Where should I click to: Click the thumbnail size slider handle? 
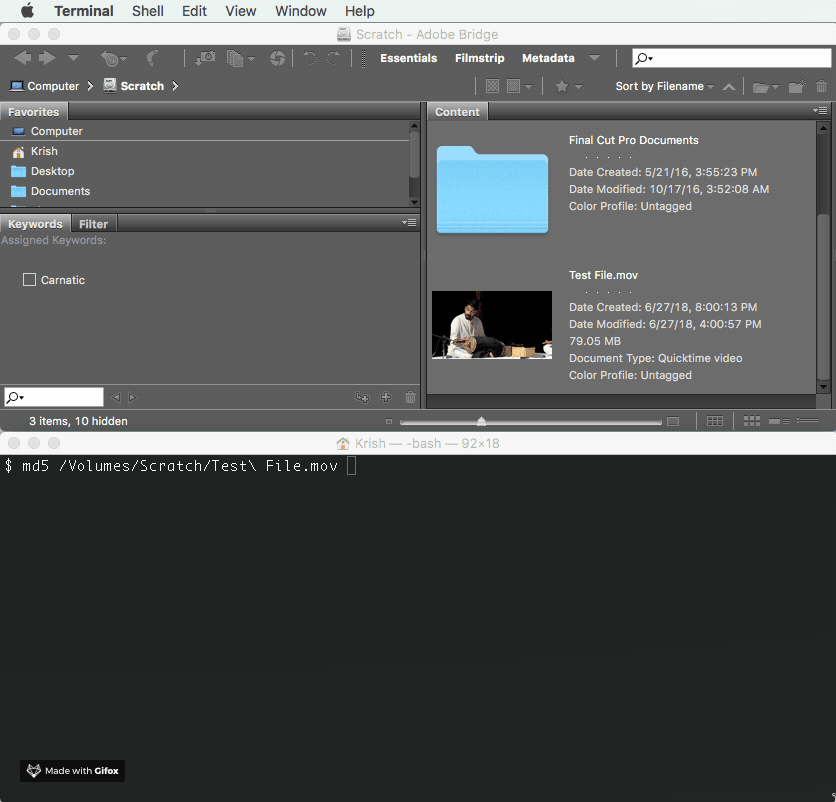(x=481, y=421)
